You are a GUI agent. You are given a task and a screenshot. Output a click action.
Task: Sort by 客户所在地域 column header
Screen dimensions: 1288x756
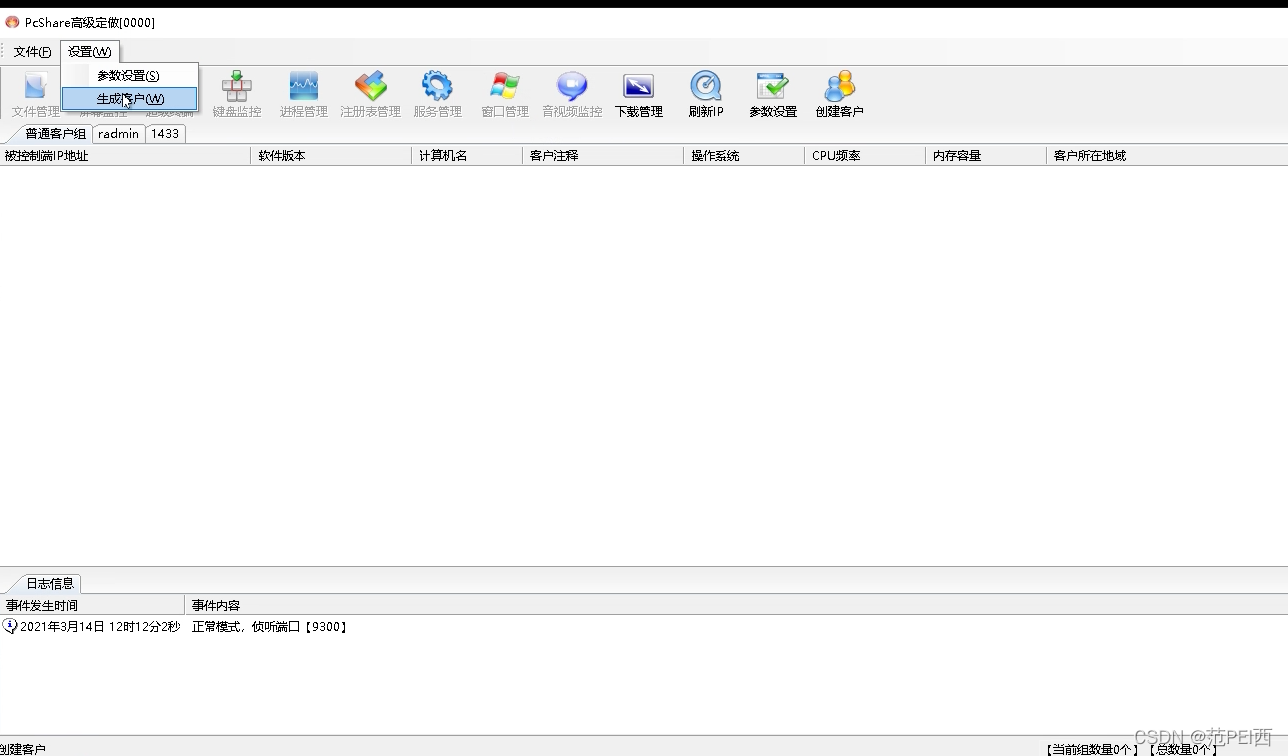coord(1166,156)
